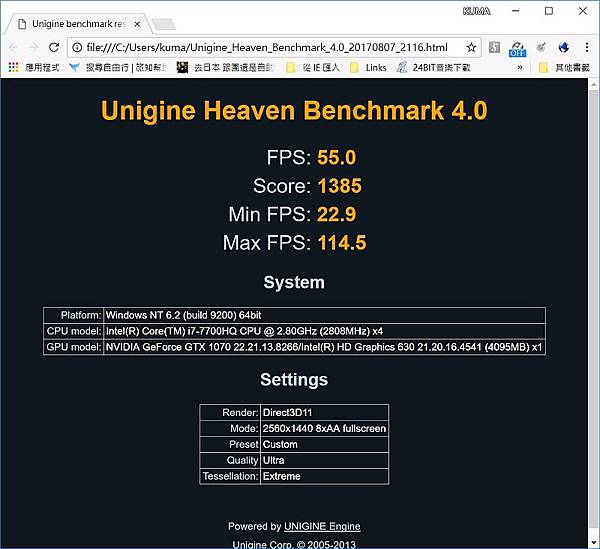Click the 2560x1440 8xAA fullscreen mode cell
Screen dimensions: 600x549
[324, 428]
